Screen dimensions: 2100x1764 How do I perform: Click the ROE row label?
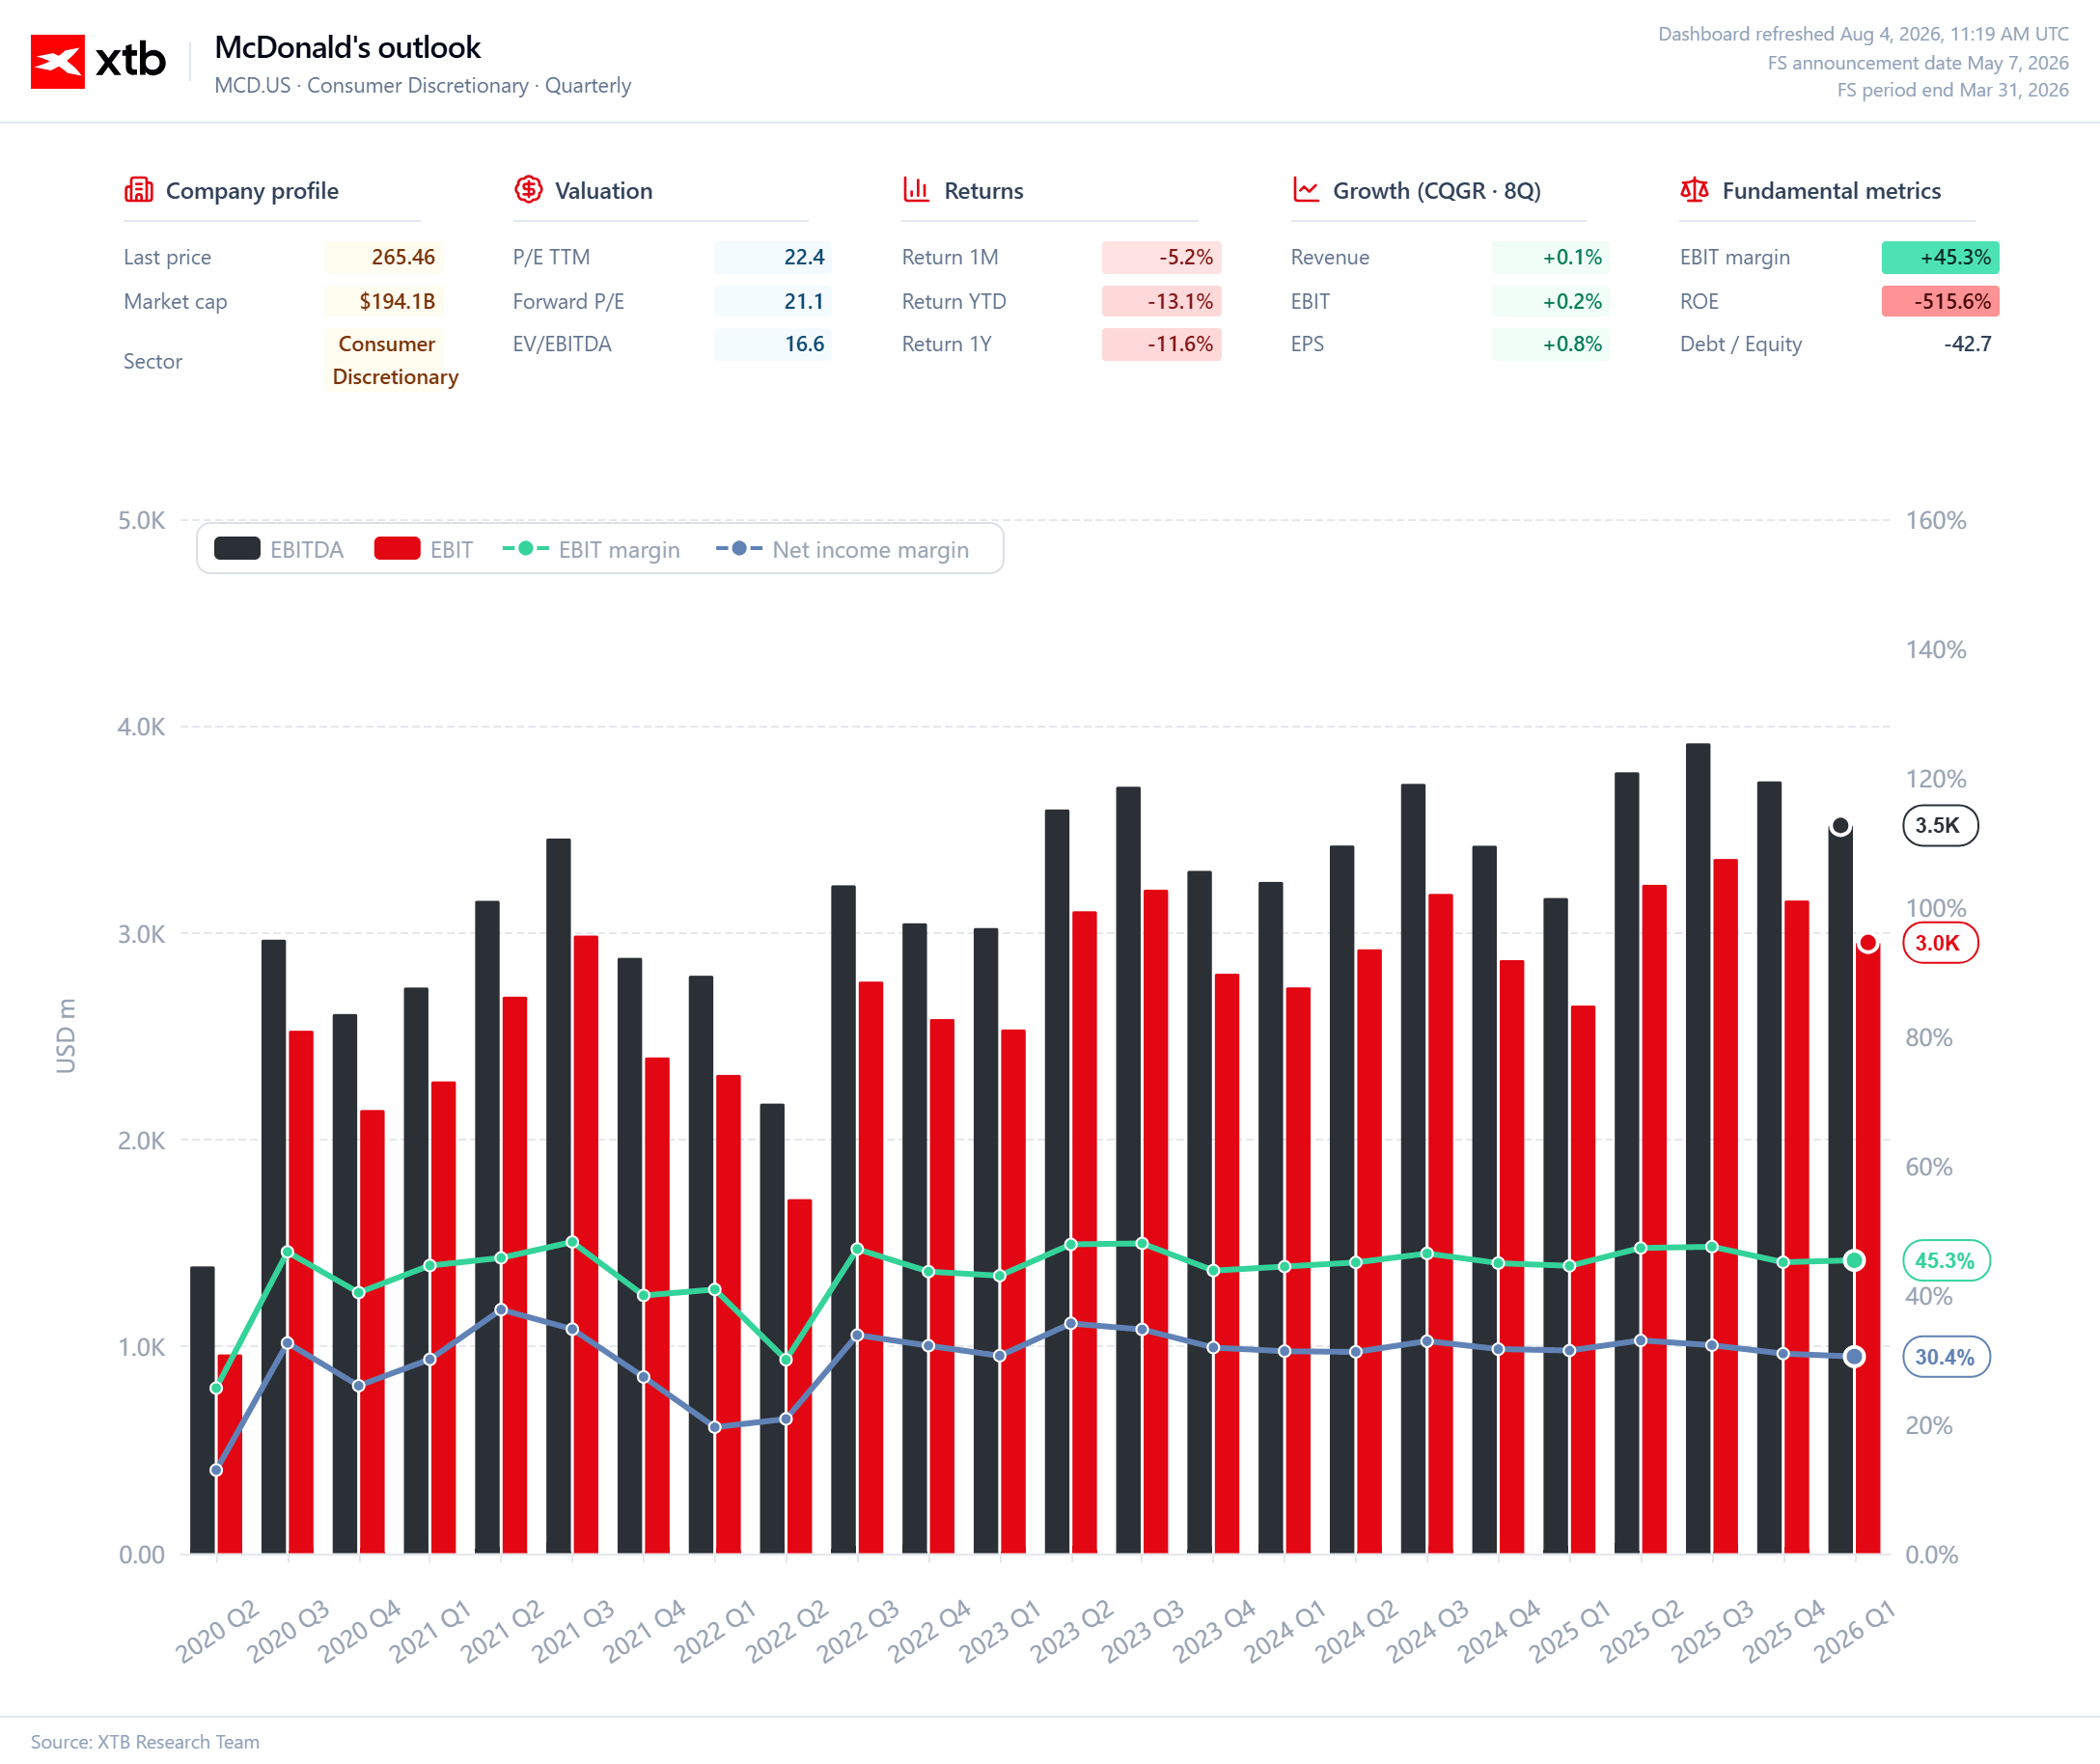tap(1699, 301)
